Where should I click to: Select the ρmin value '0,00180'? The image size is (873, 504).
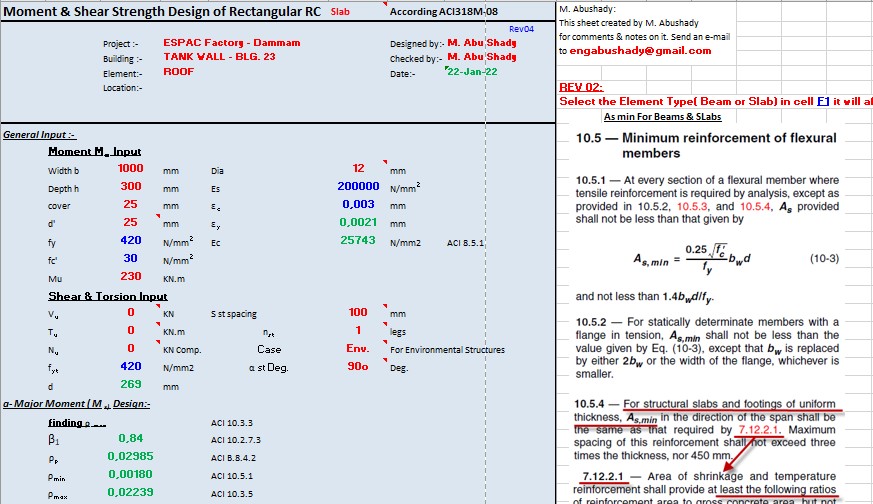click(130, 474)
